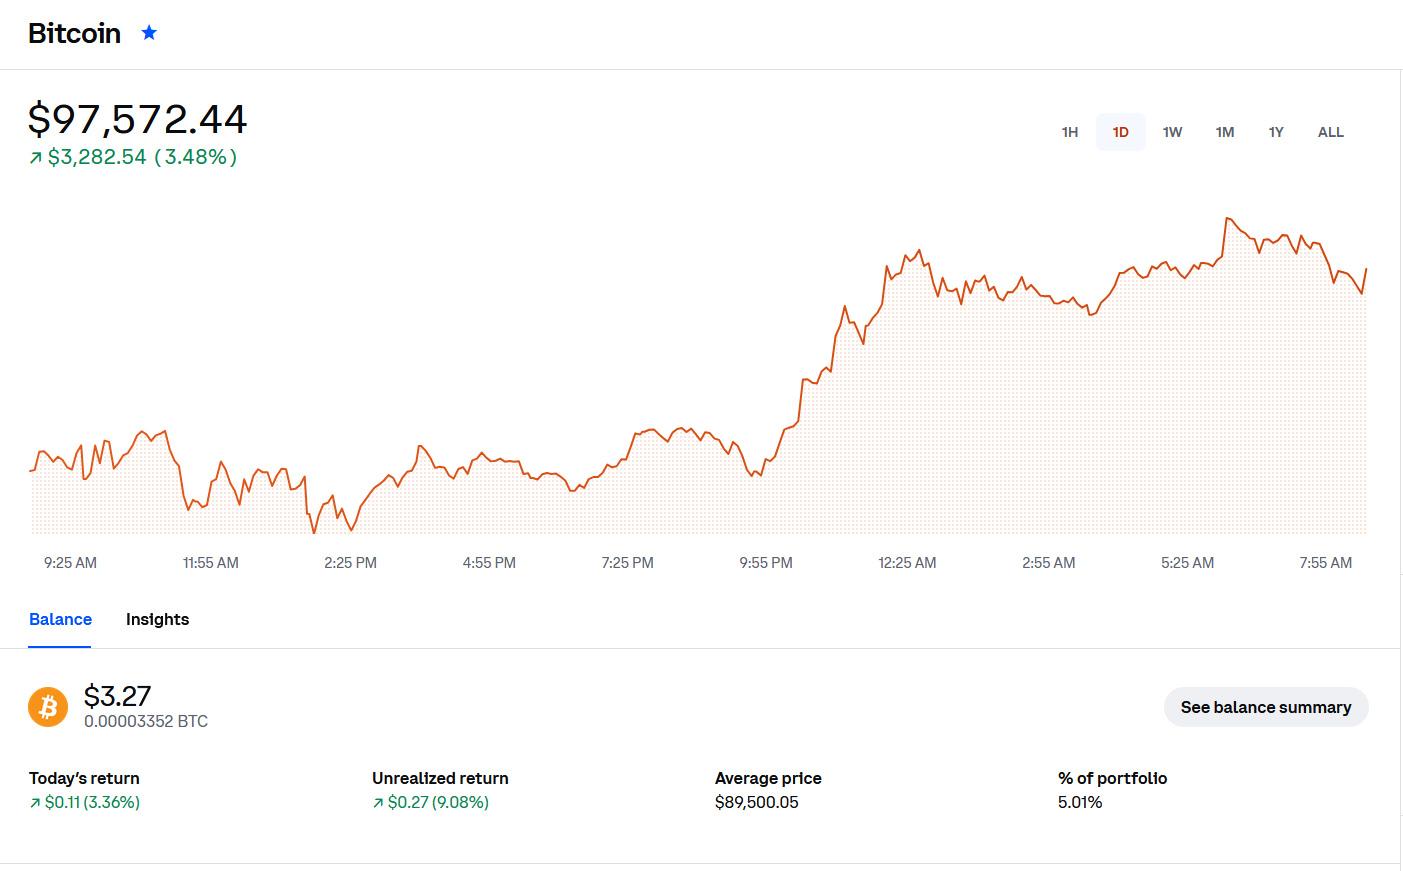Click the orange Bitcoin logo icon
Viewport: 1403px width, 871px height.
(48, 707)
